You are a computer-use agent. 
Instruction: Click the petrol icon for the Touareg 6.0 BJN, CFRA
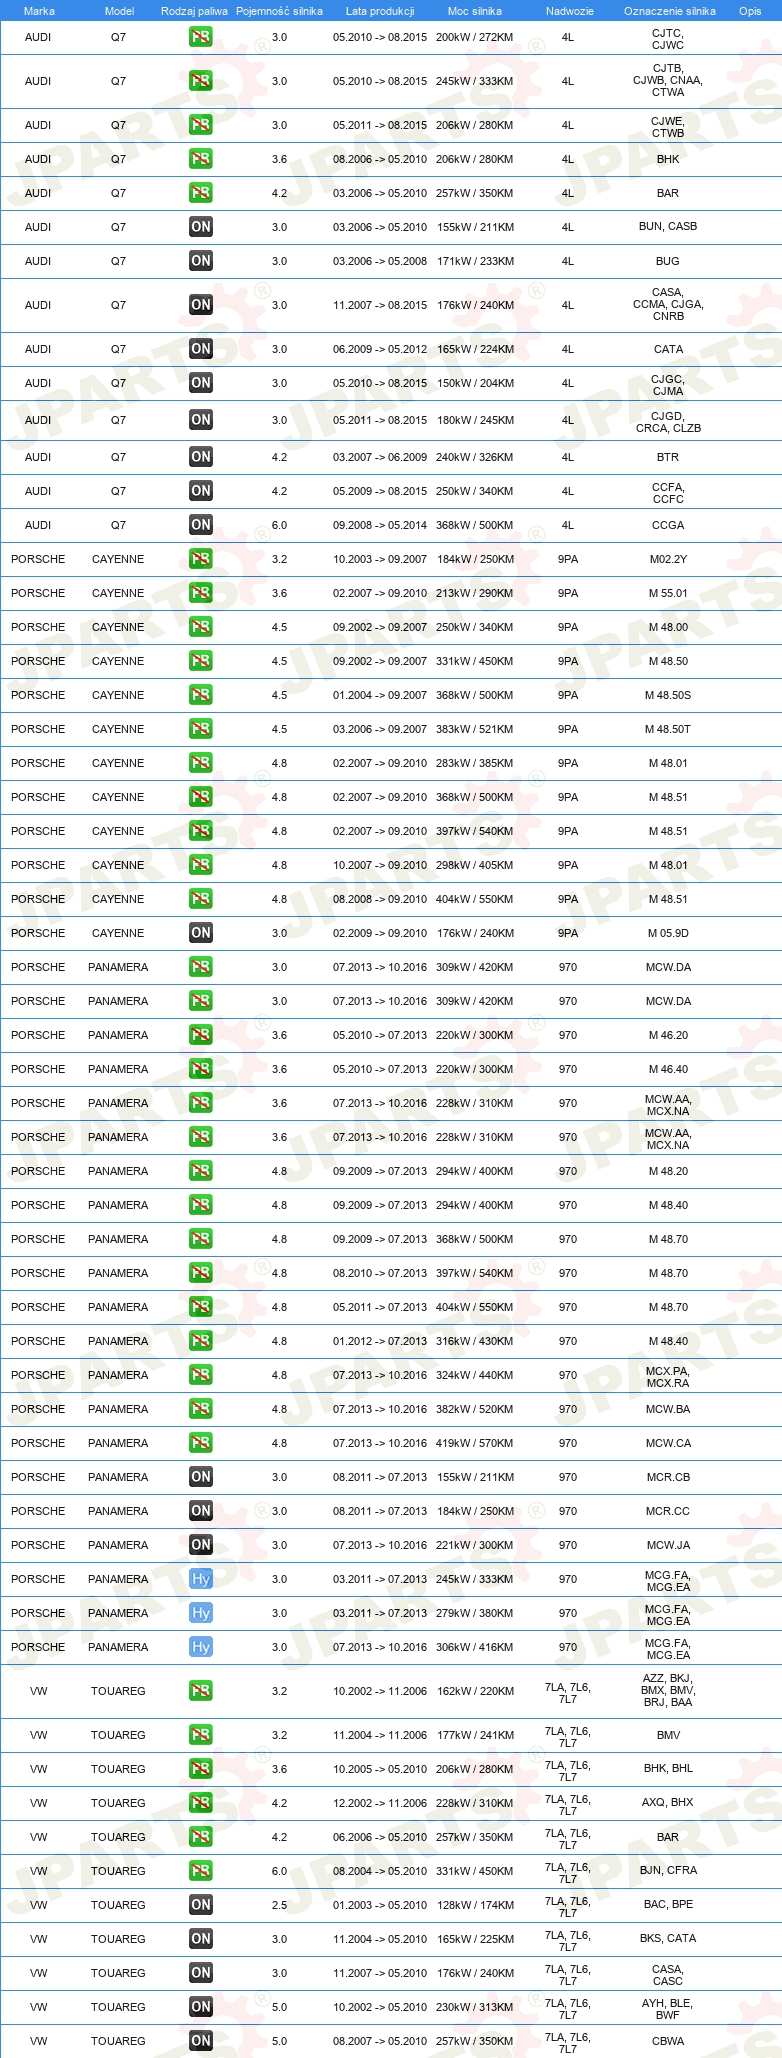pyautogui.click(x=201, y=1872)
